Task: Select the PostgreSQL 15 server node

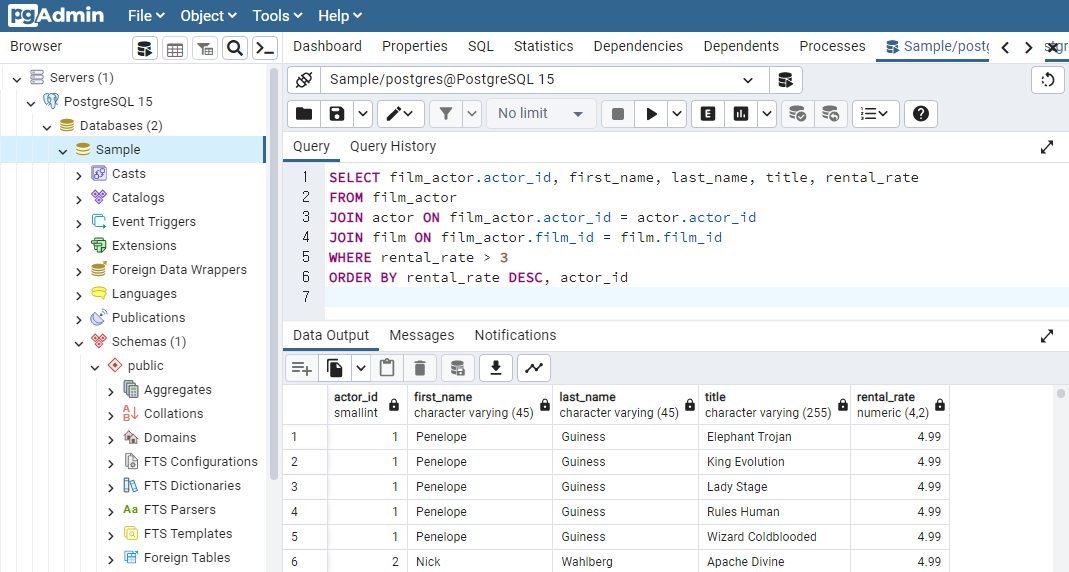Action: 108,102
